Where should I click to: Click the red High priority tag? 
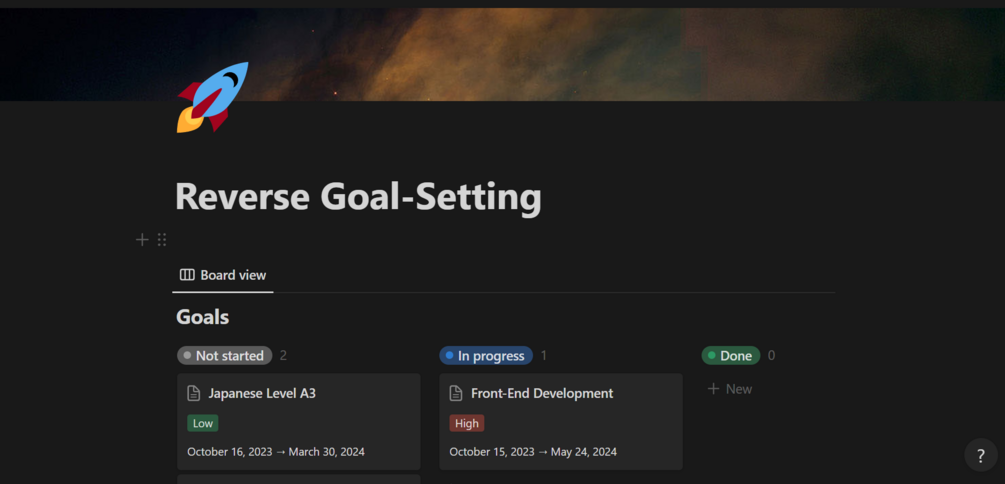point(467,423)
